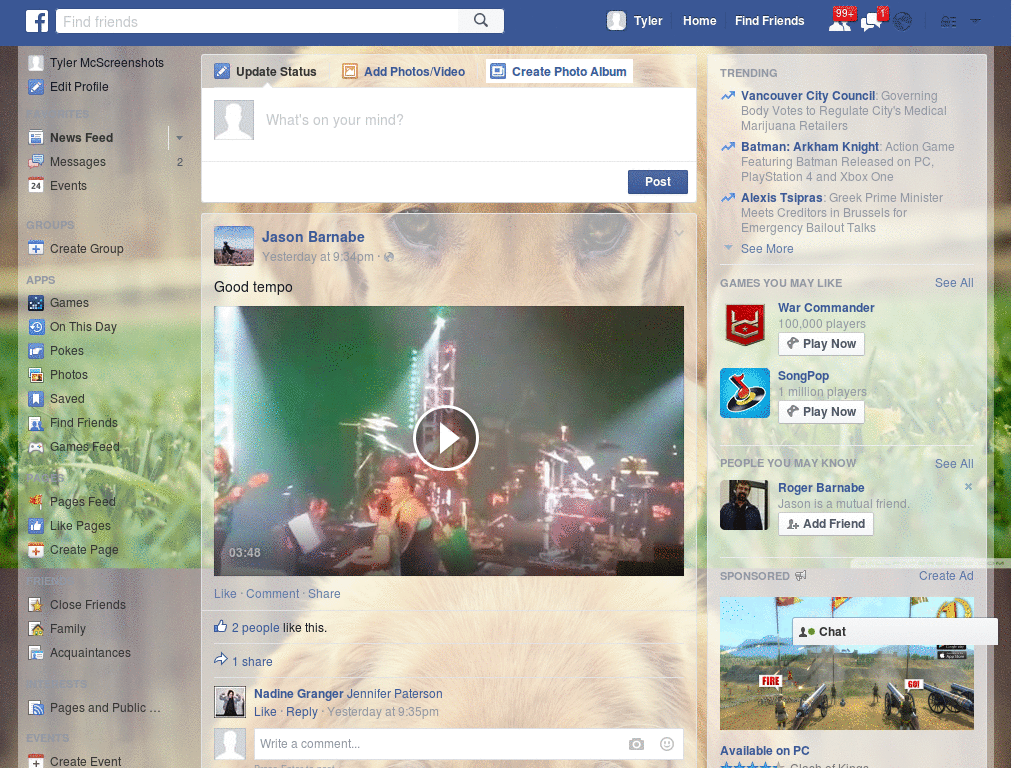Select the Add Photos/Video tab

click(404, 72)
